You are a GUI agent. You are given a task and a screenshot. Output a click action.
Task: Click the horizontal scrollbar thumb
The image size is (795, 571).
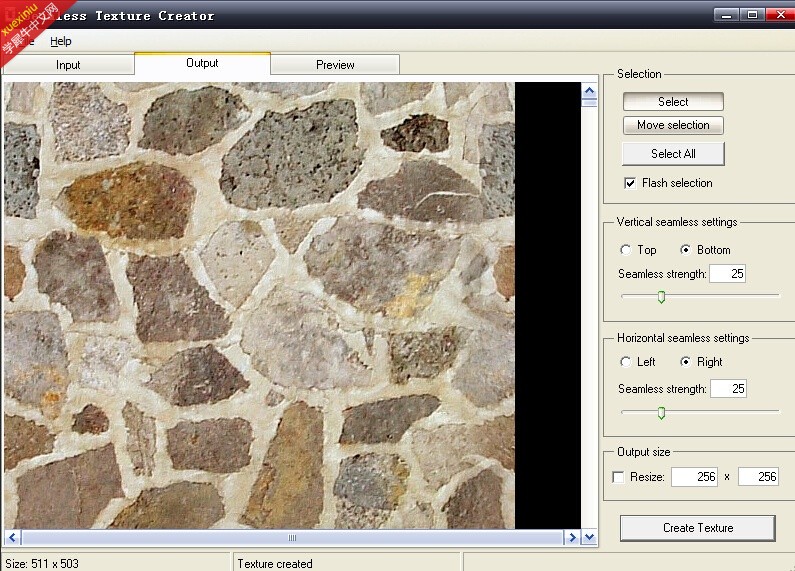292,537
